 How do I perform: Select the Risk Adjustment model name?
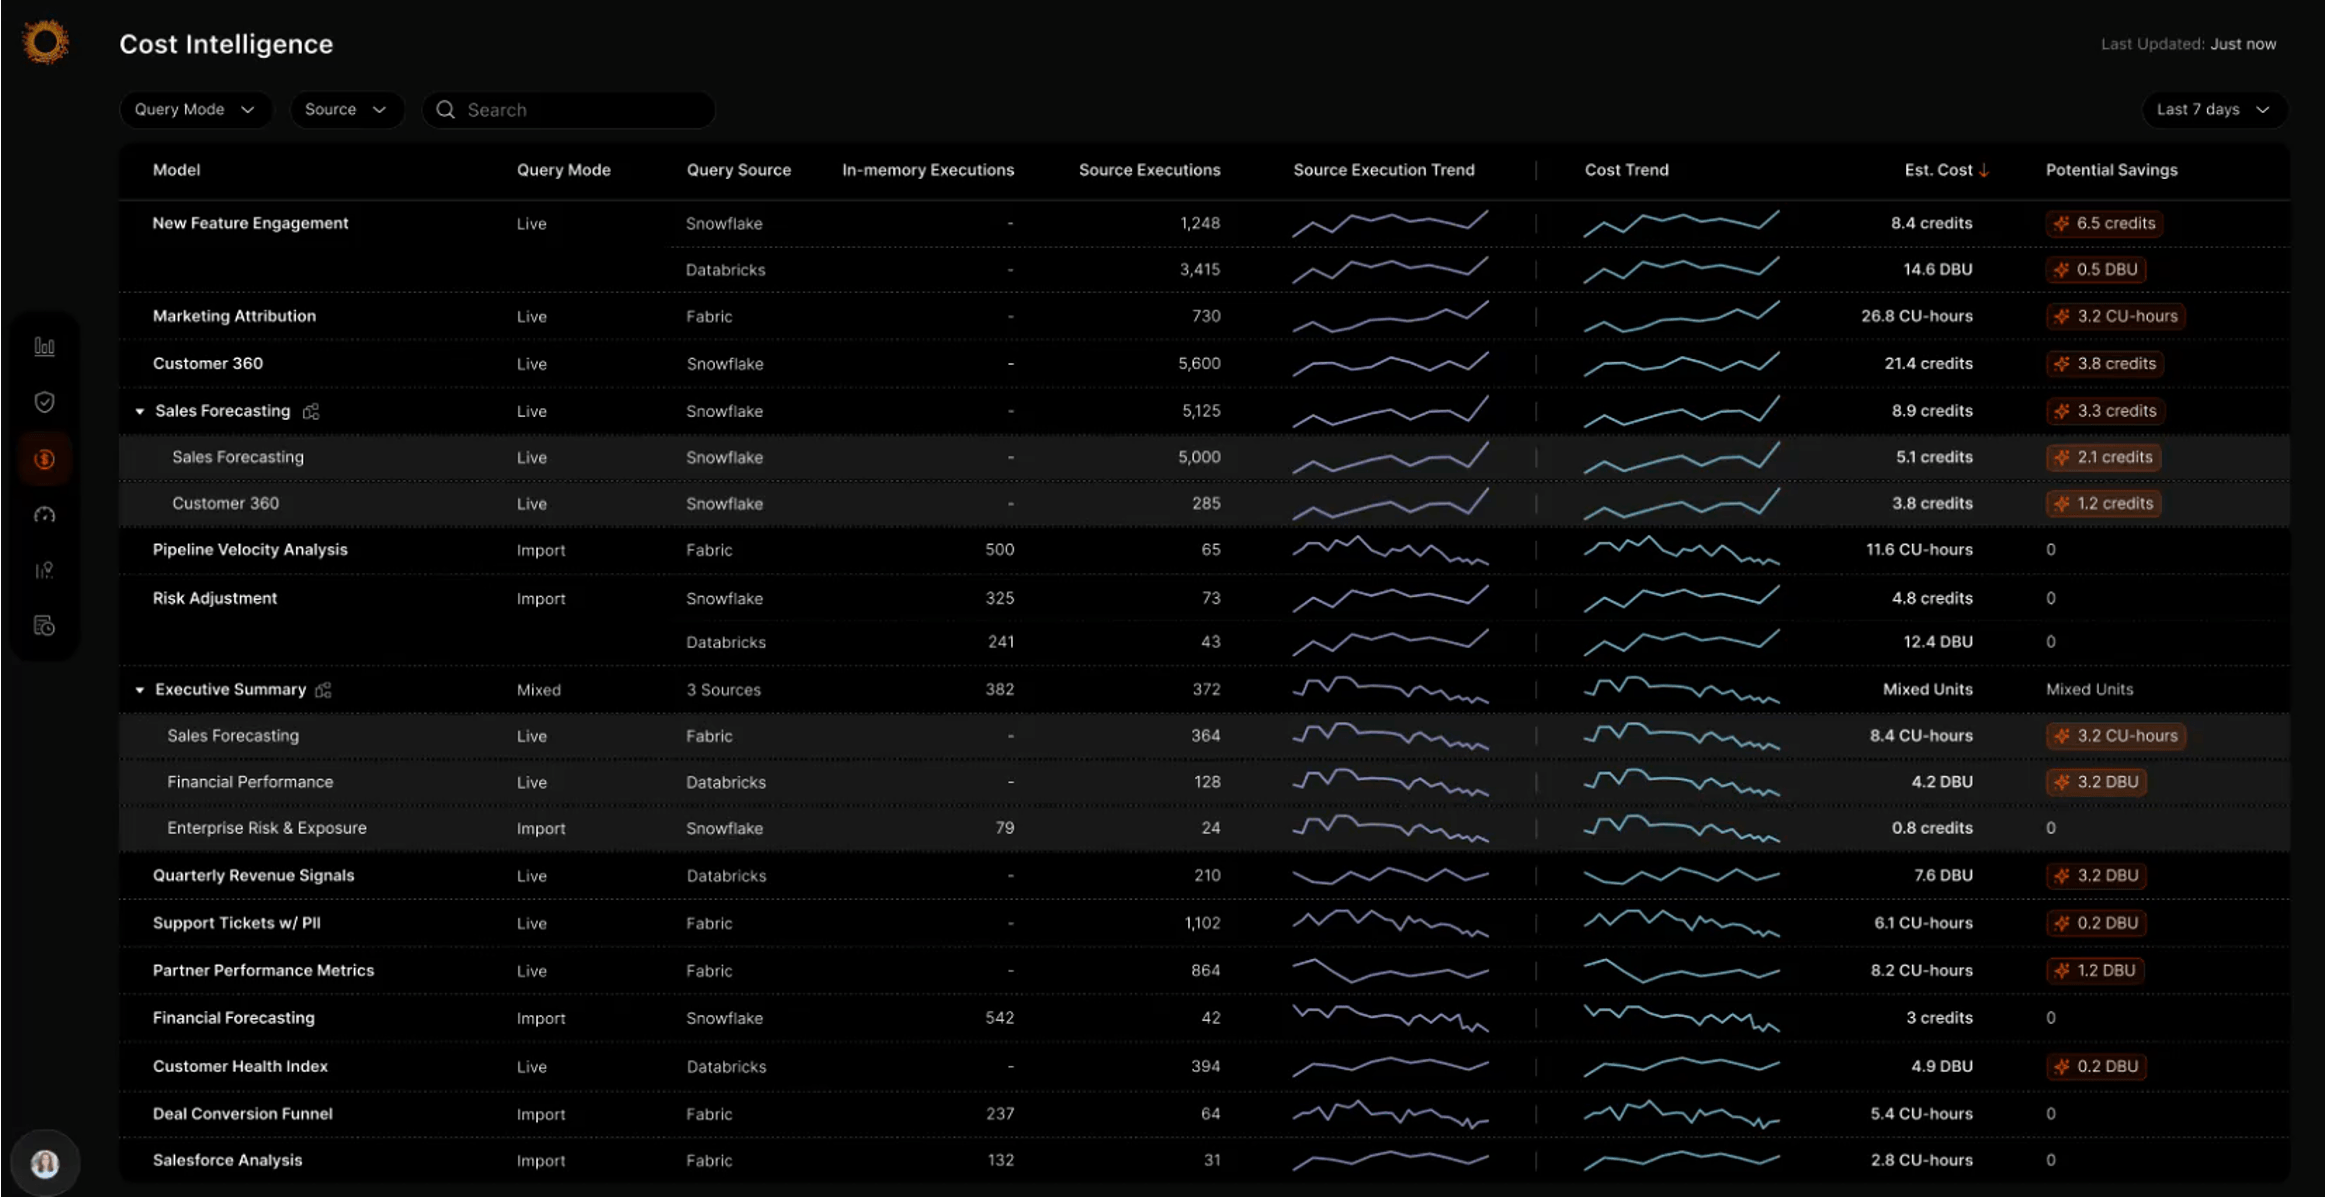(x=215, y=598)
